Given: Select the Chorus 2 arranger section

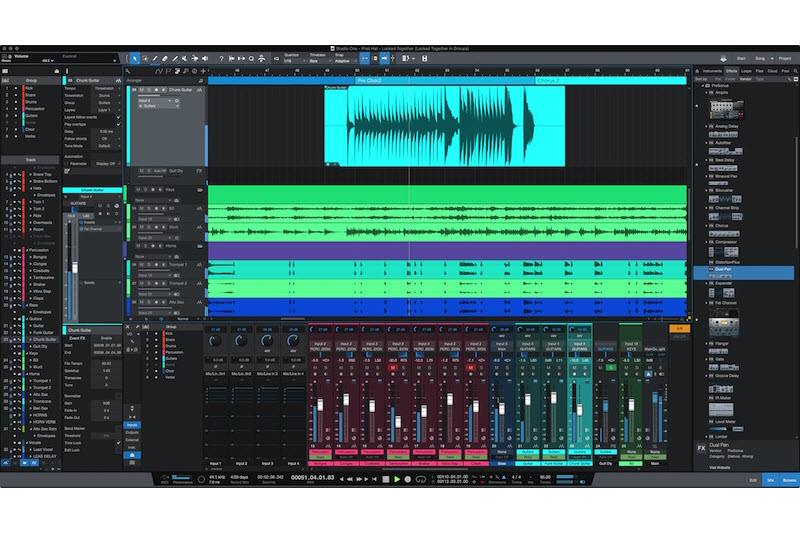Looking at the screenshot, I should 611,81.
